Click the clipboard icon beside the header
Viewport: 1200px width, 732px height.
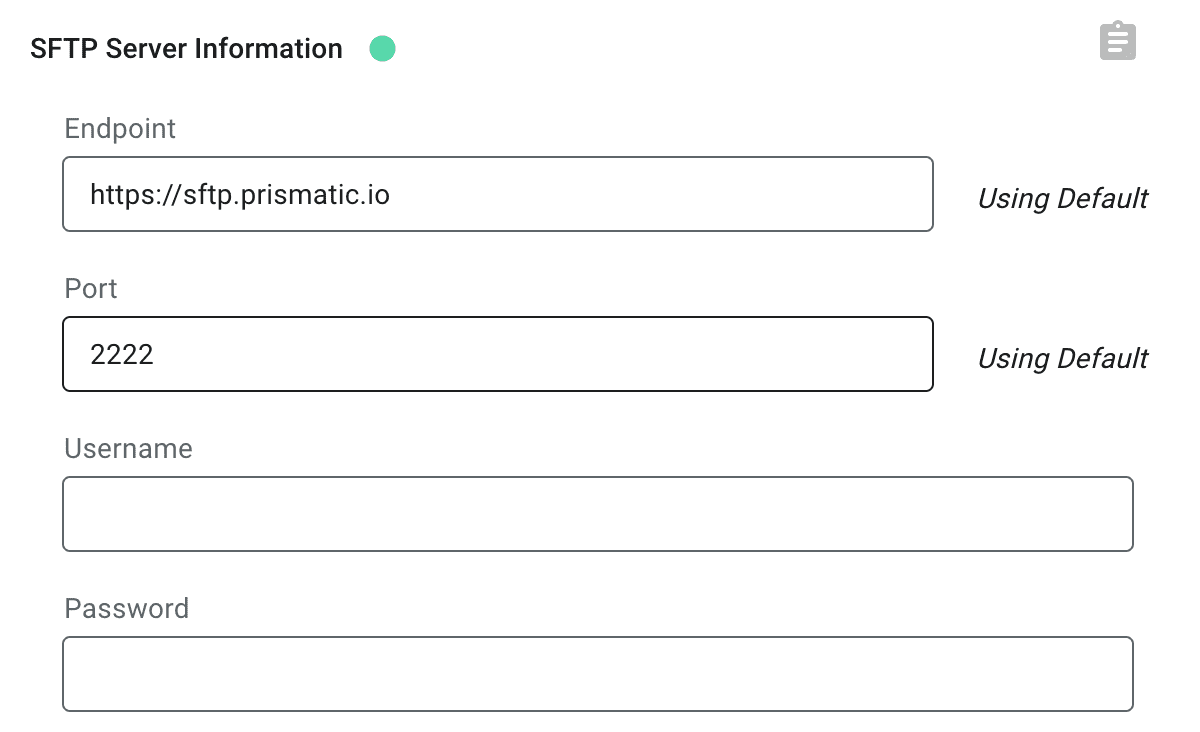1117,41
